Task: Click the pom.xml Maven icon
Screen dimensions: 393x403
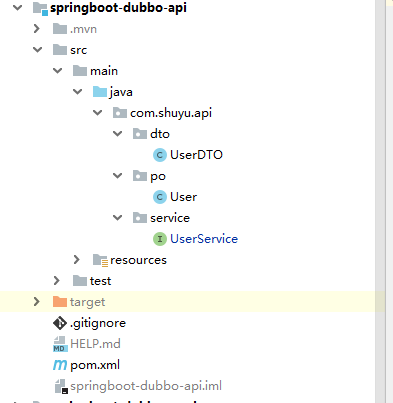Action: coord(60,365)
